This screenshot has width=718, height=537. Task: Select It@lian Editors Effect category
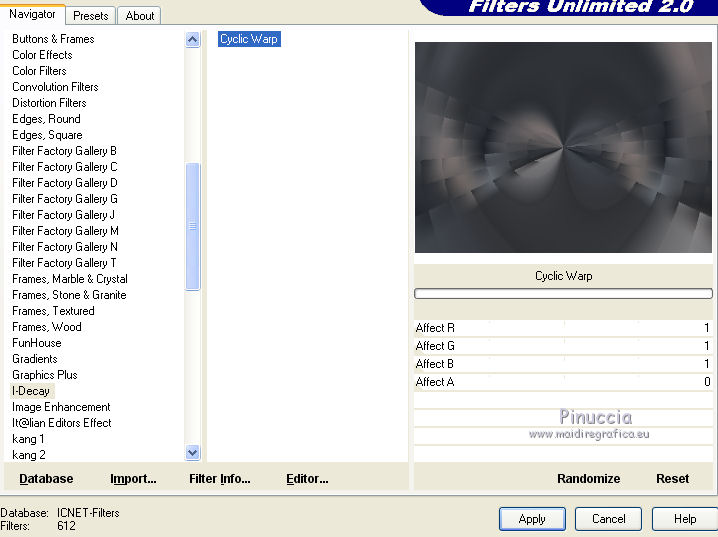click(62, 423)
